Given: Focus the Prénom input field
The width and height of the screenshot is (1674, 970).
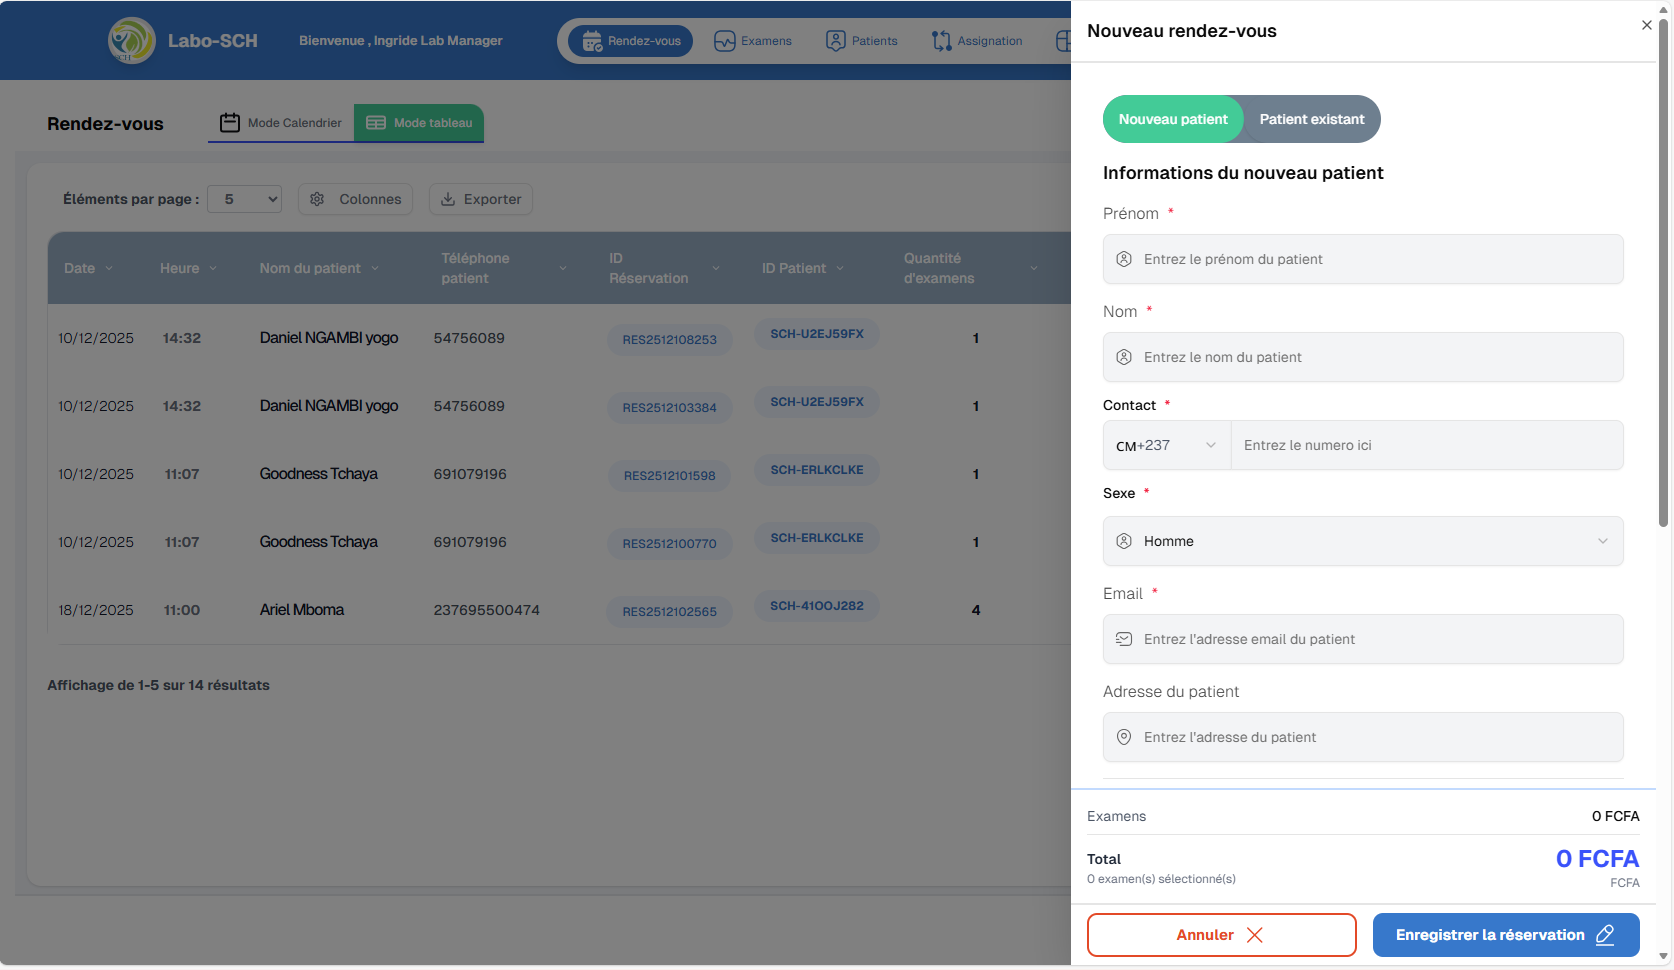Looking at the screenshot, I should (x=1362, y=259).
